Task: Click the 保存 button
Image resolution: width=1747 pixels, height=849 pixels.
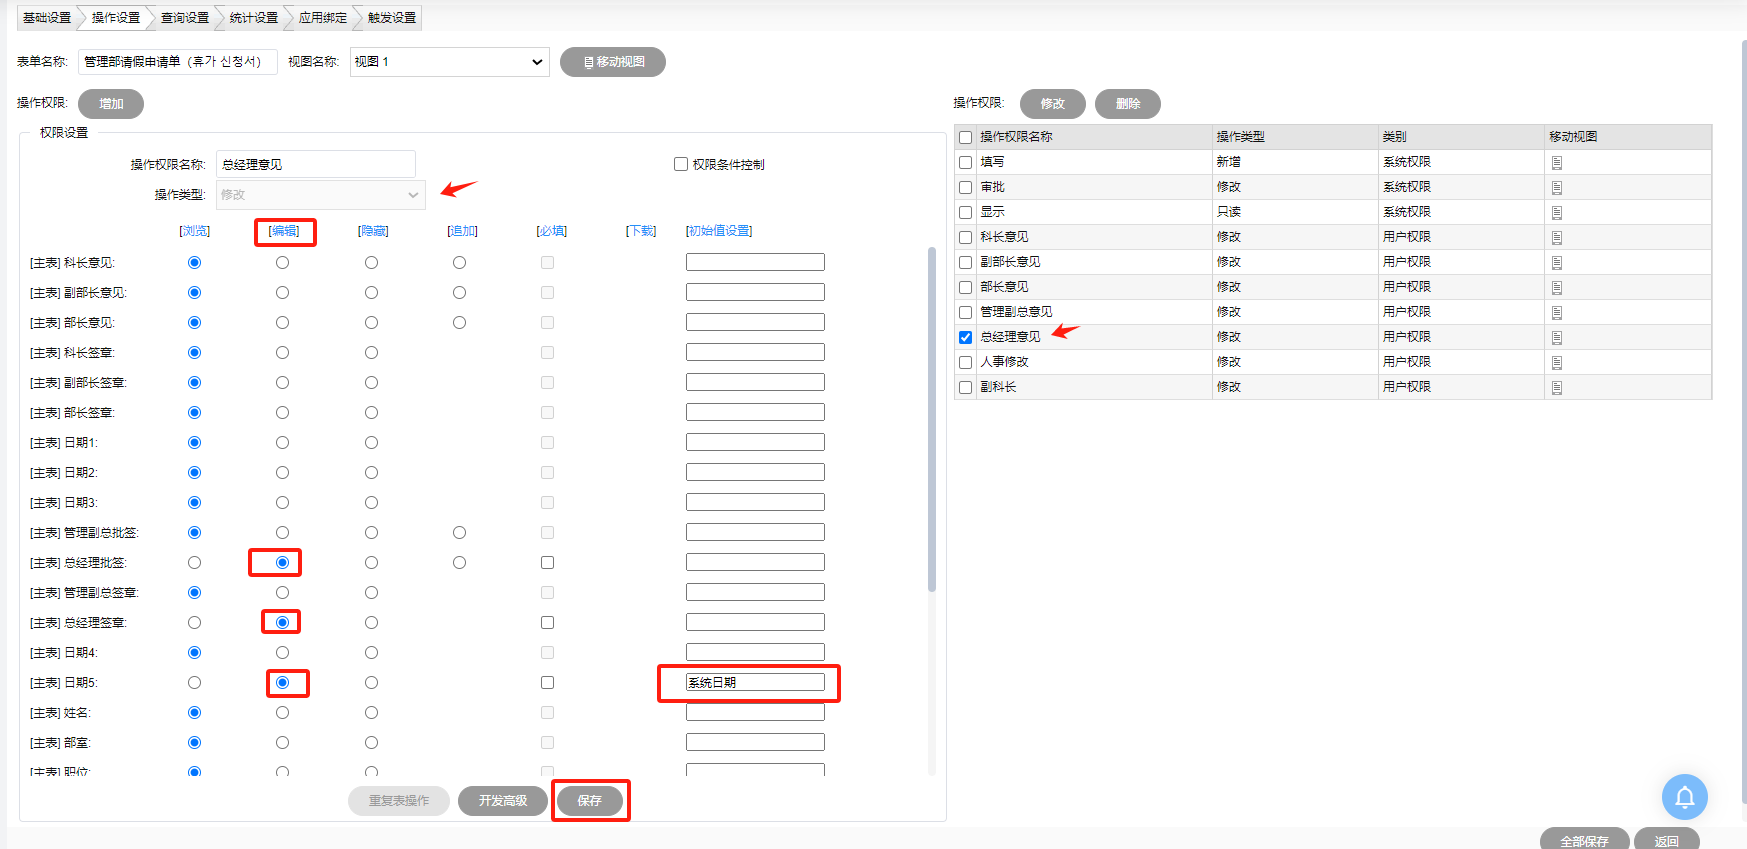Action: [590, 800]
